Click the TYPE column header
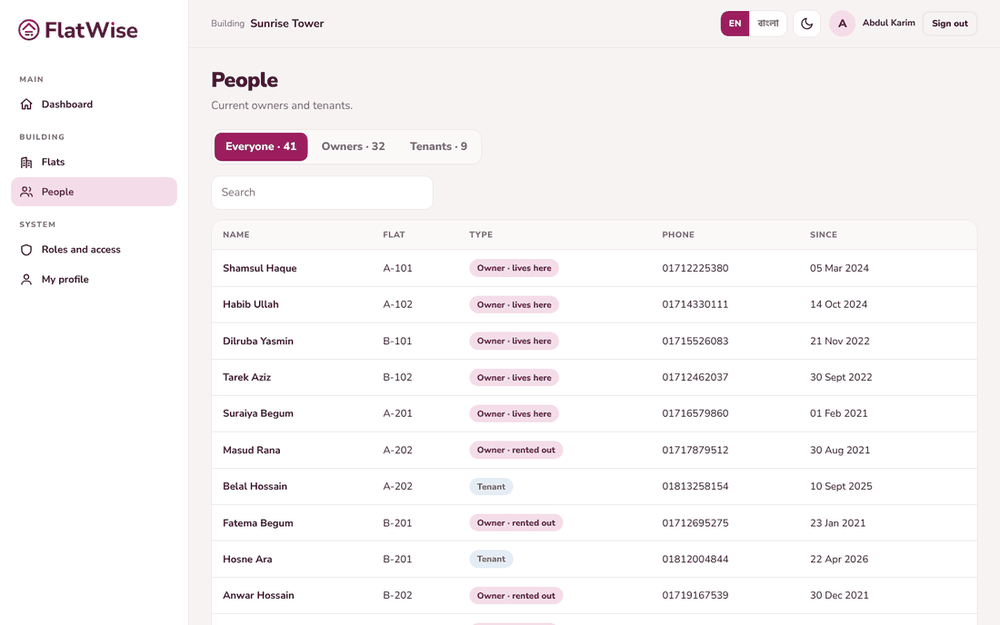Image resolution: width=1000 pixels, height=625 pixels. pos(481,235)
